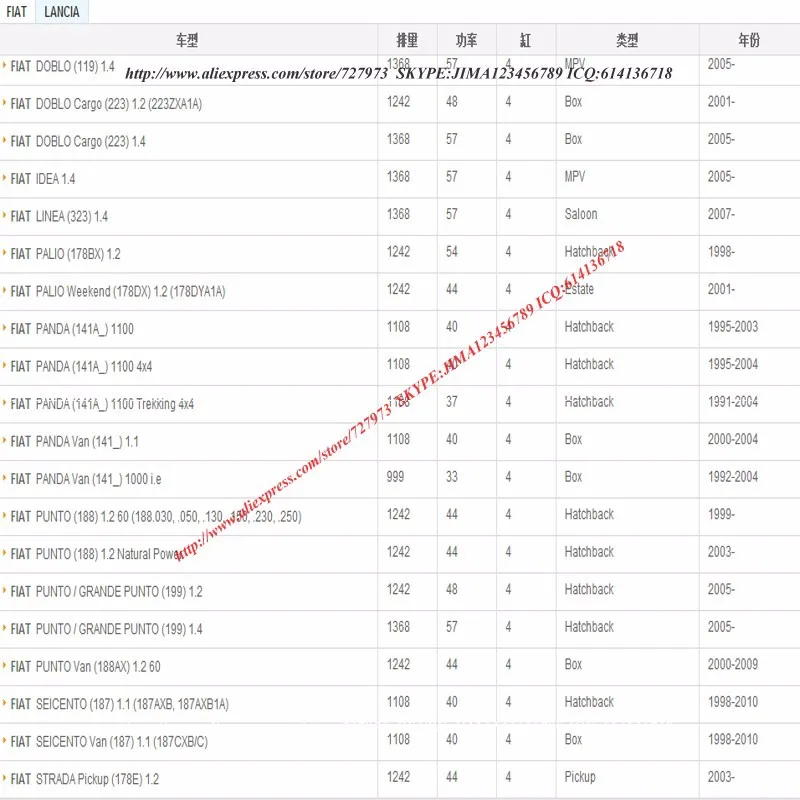The height and width of the screenshot is (800, 800).
Task: Expand arrow beside FIAT IDEA 1.4
Action: tap(4, 178)
